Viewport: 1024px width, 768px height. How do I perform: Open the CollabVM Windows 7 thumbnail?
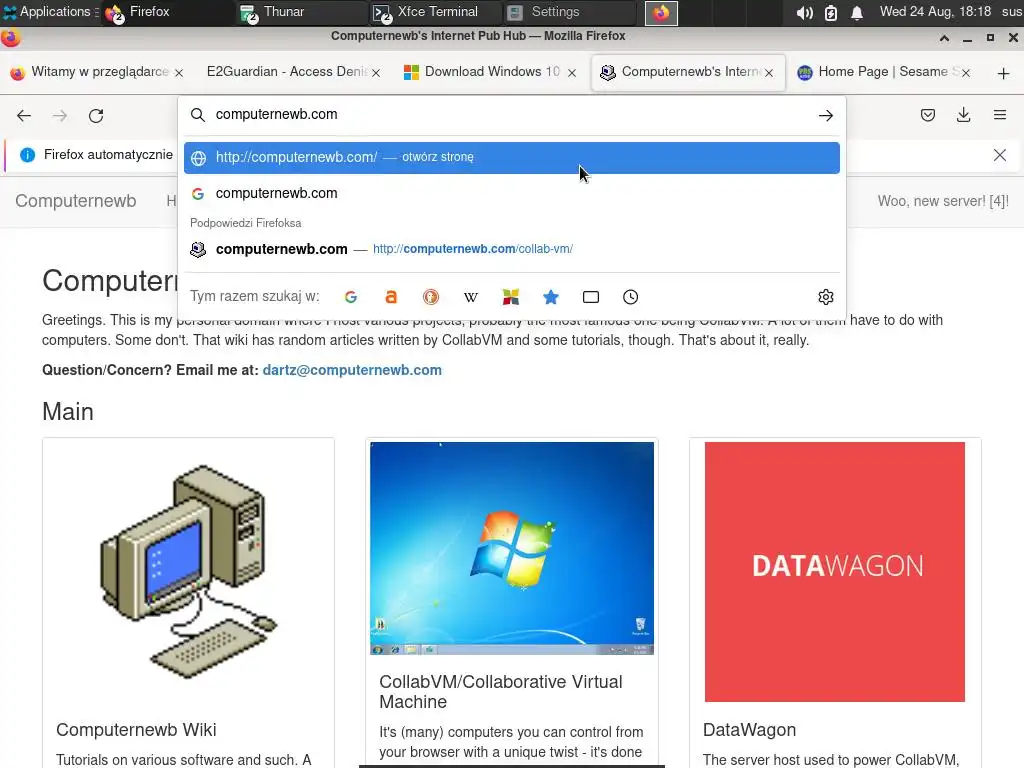coord(511,548)
